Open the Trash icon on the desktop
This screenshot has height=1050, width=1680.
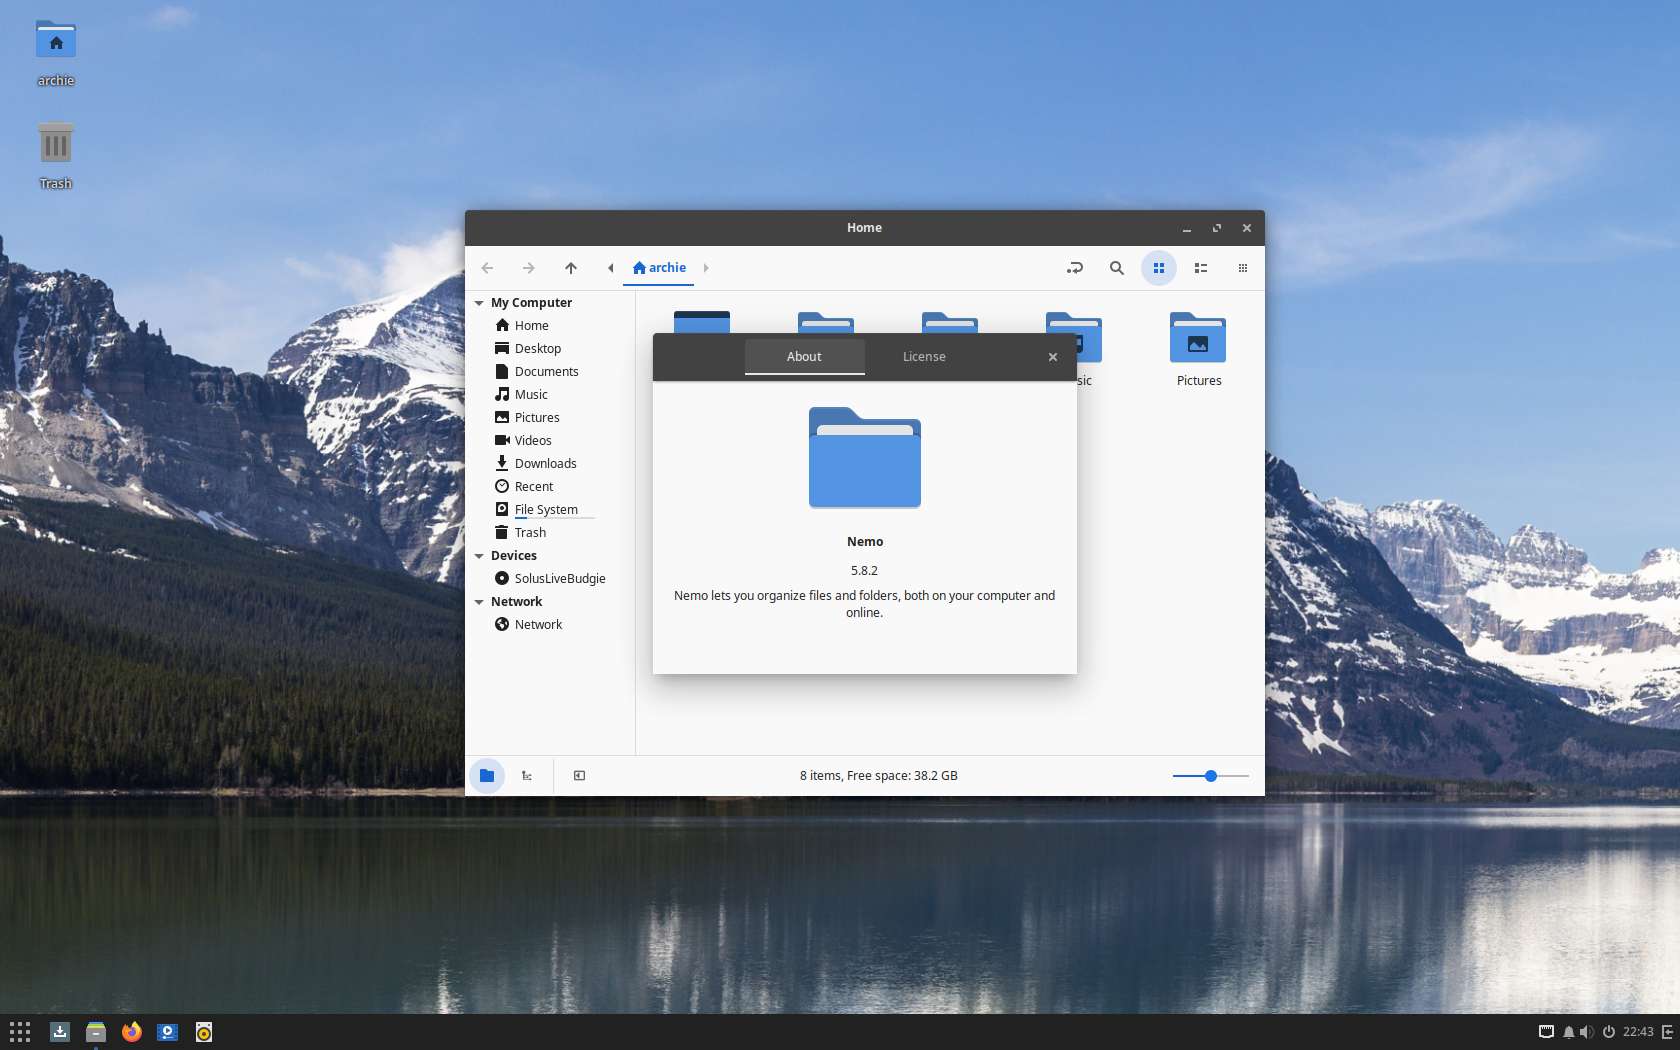56,155
